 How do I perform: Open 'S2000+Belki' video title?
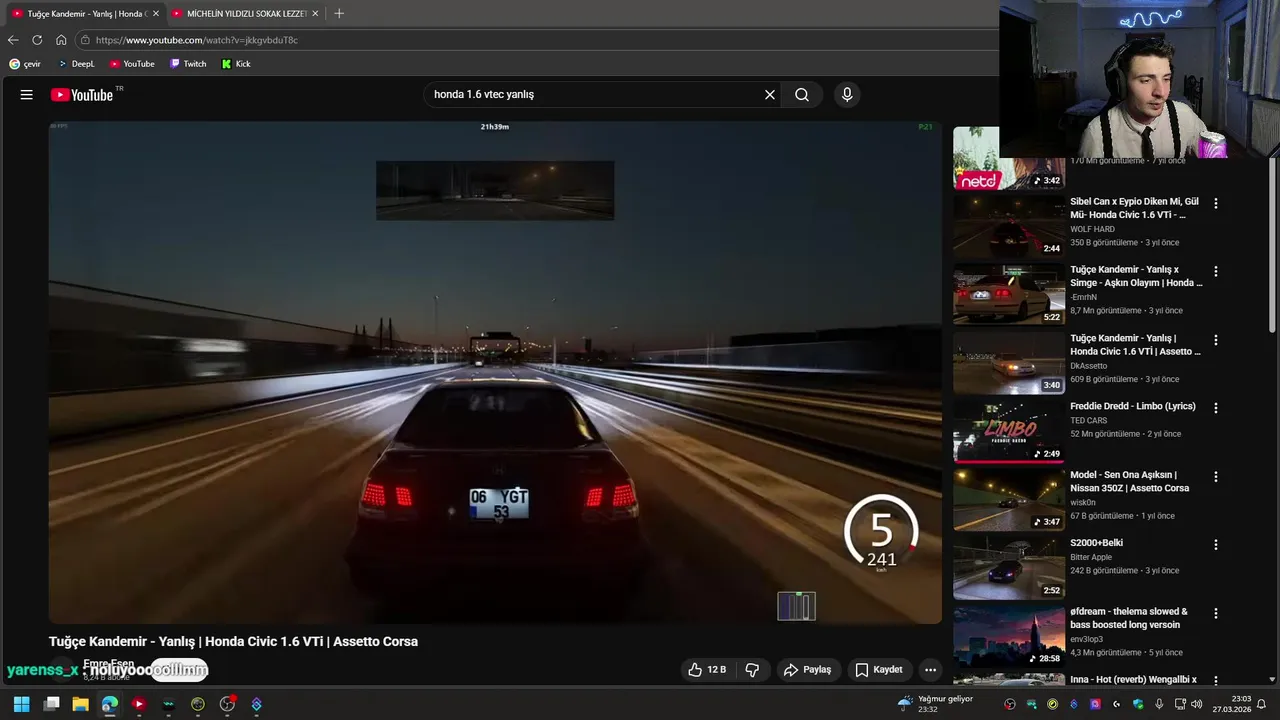click(x=1097, y=543)
